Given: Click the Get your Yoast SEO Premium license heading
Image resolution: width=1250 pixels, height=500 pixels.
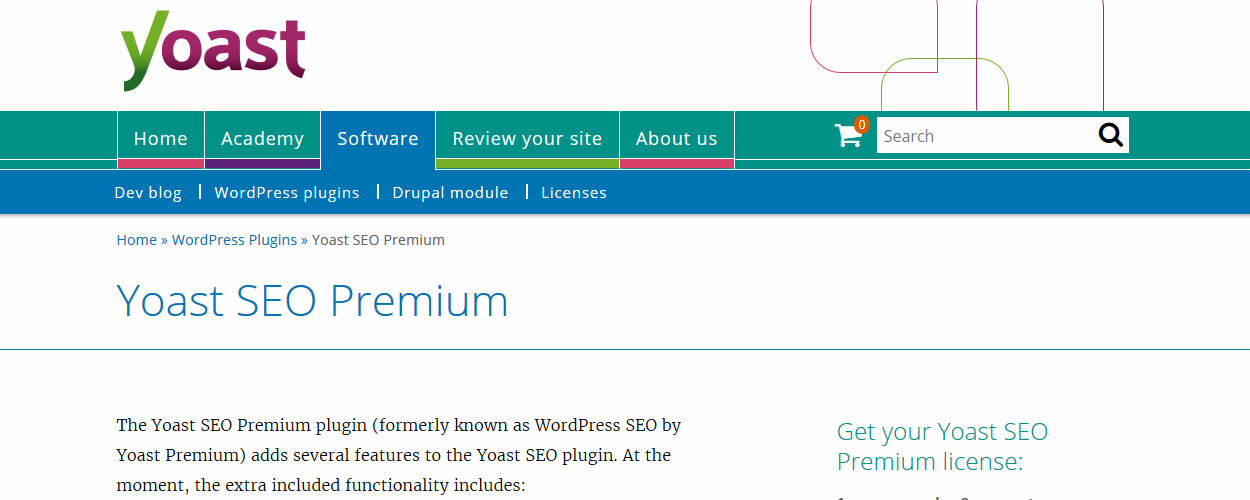Looking at the screenshot, I should point(942,447).
